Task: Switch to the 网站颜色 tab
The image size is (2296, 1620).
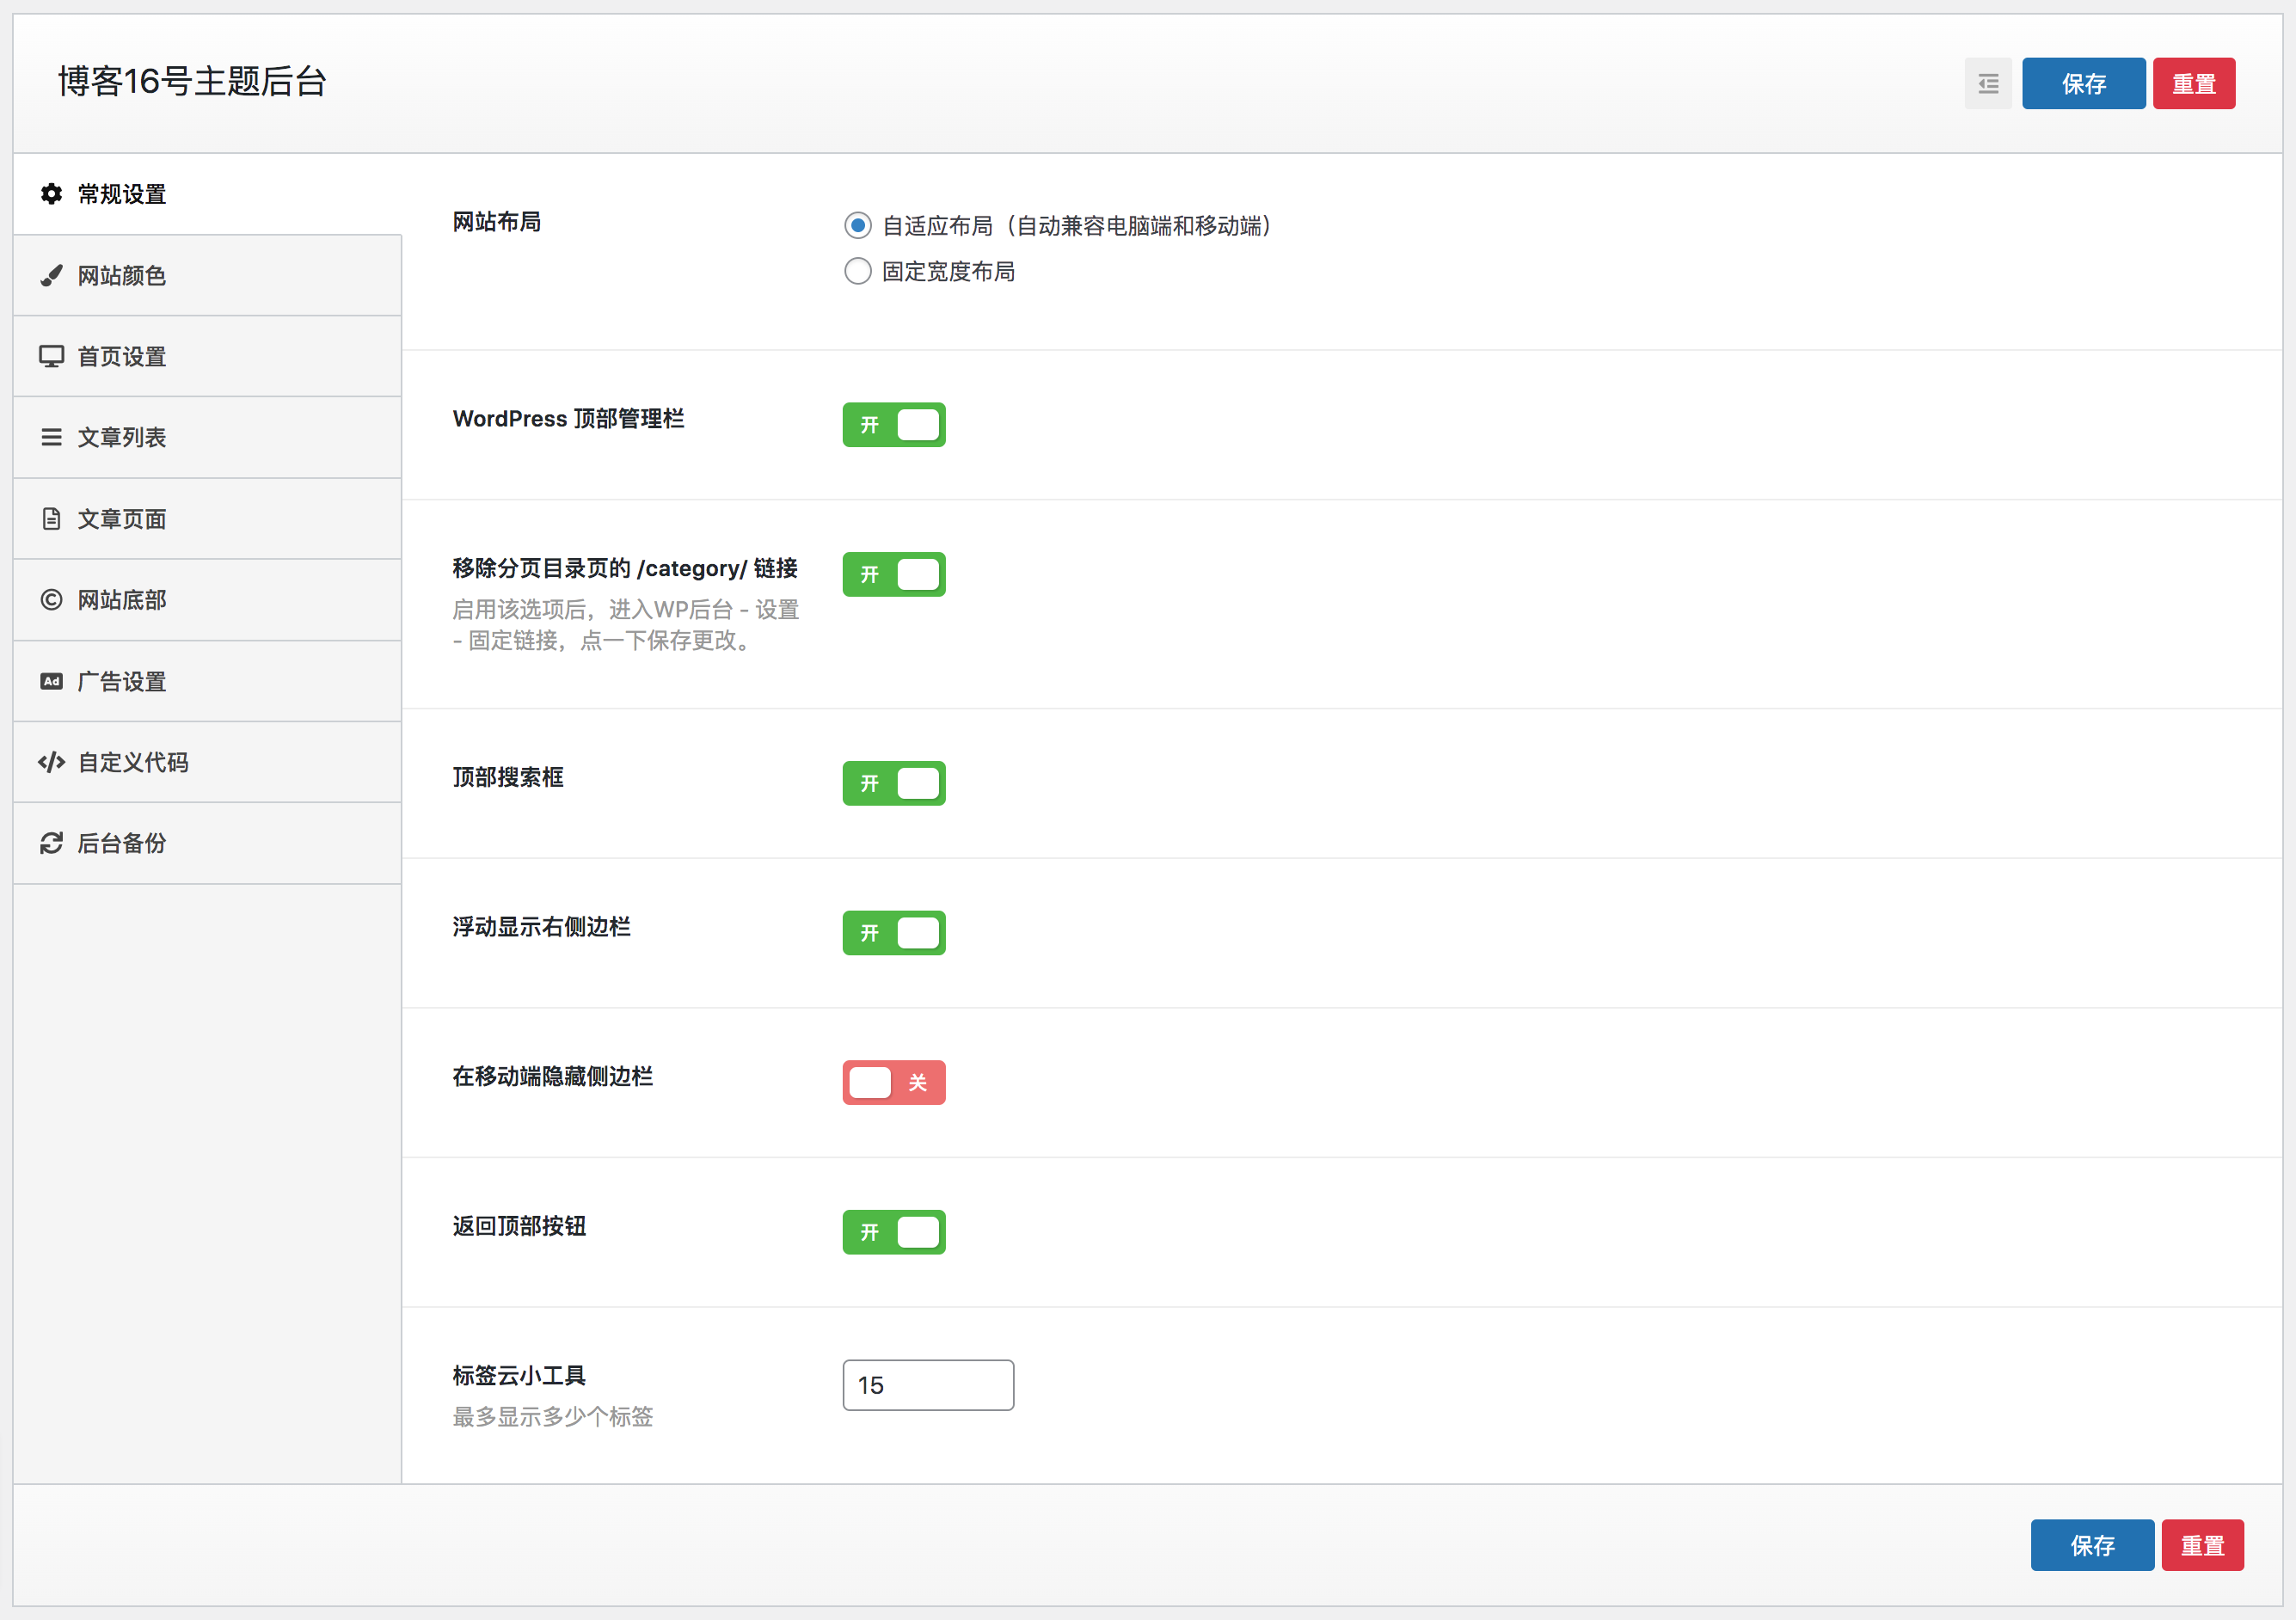Action: pos(208,275)
